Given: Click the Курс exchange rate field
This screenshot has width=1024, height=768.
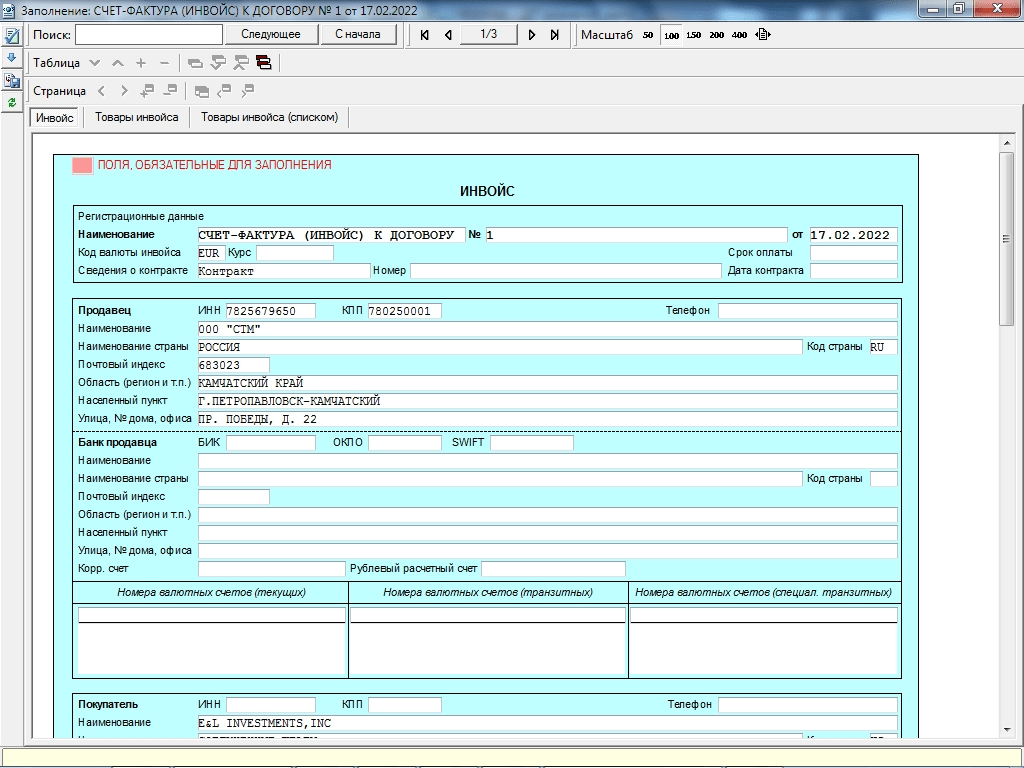Looking at the screenshot, I should 295,253.
